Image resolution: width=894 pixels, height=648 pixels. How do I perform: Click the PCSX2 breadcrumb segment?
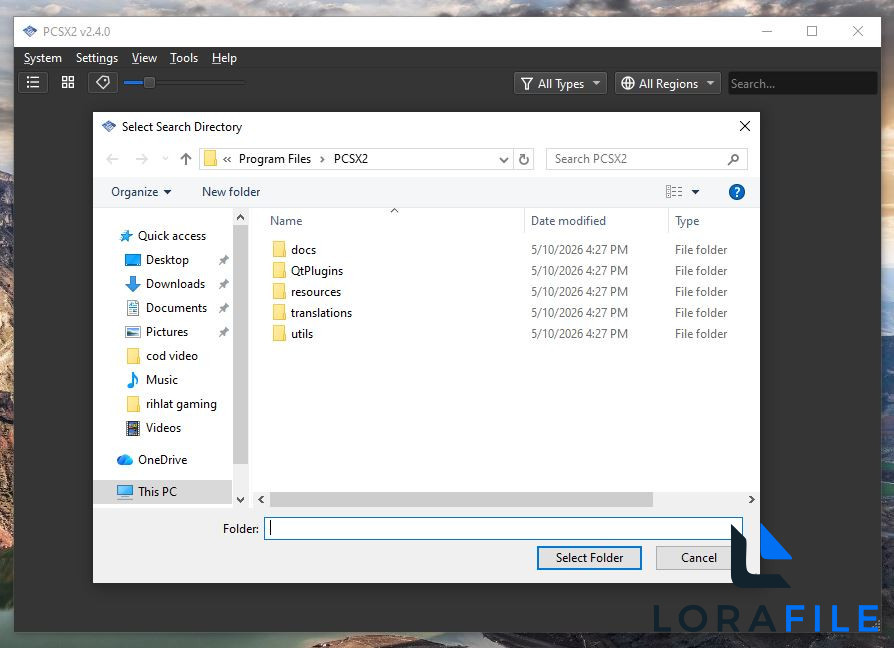(x=351, y=159)
